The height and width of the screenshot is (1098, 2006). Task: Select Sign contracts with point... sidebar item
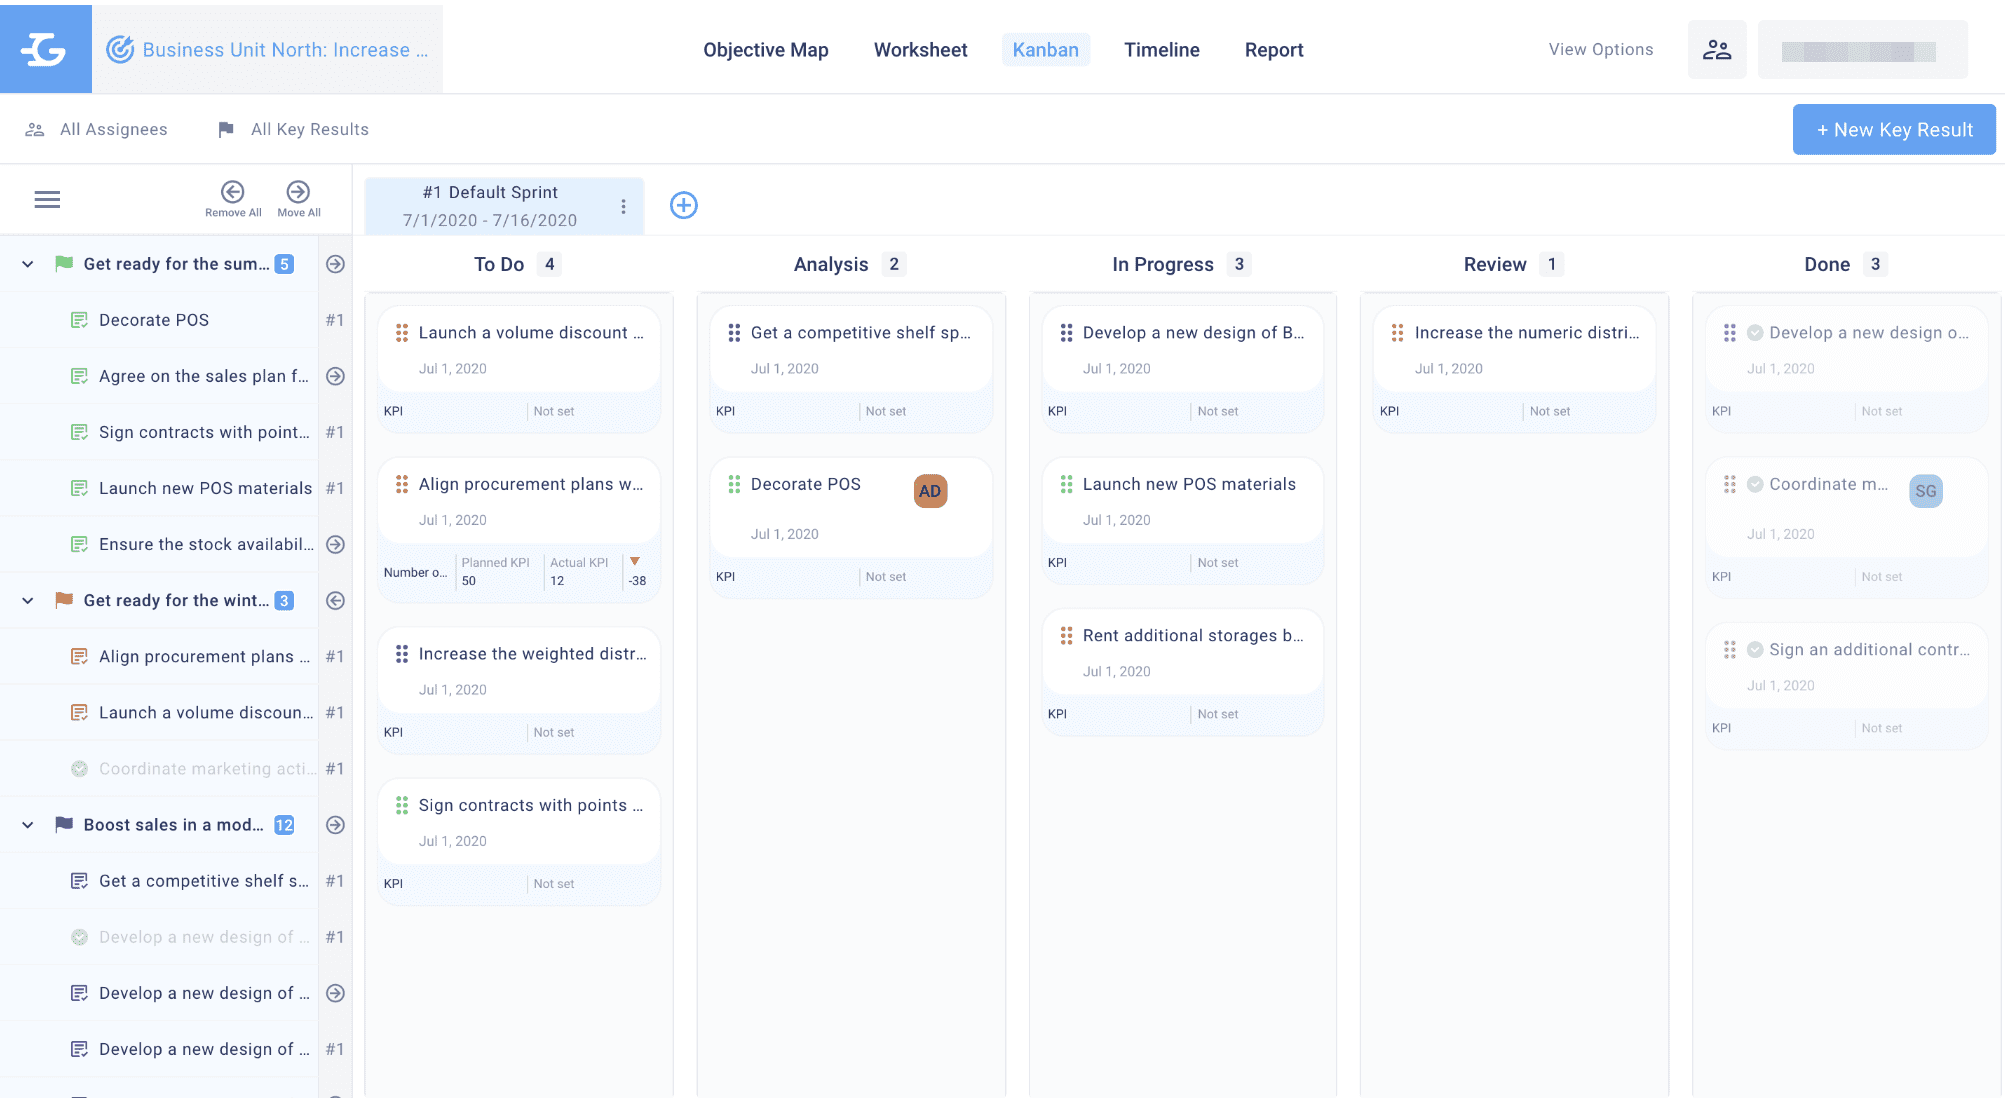(x=204, y=432)
